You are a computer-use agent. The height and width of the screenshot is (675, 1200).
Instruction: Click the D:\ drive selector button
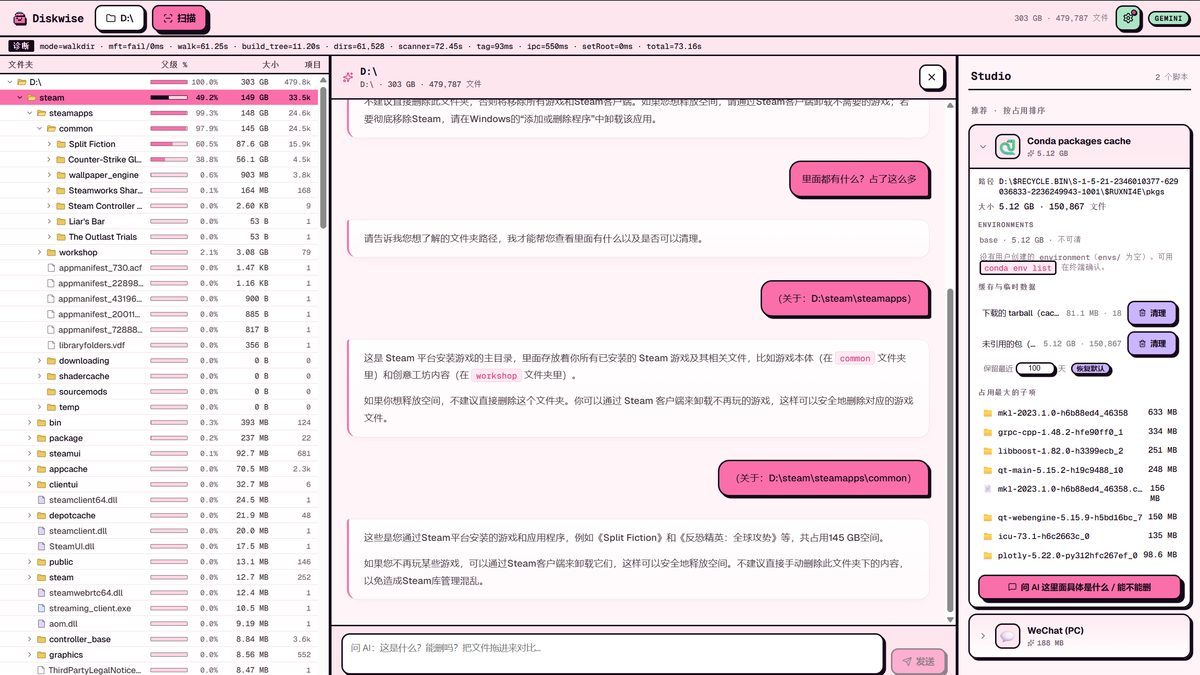click(x=119, y=18)
